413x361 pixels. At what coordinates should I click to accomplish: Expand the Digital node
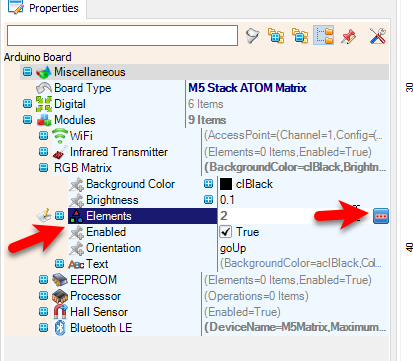(27, 104)
